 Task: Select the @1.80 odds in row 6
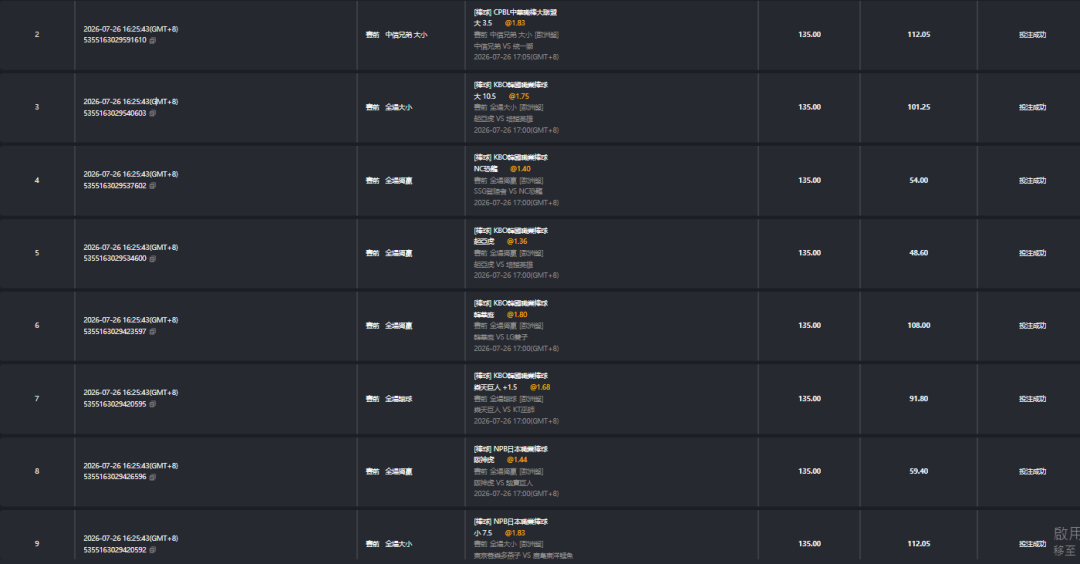(x=517, y=315)
